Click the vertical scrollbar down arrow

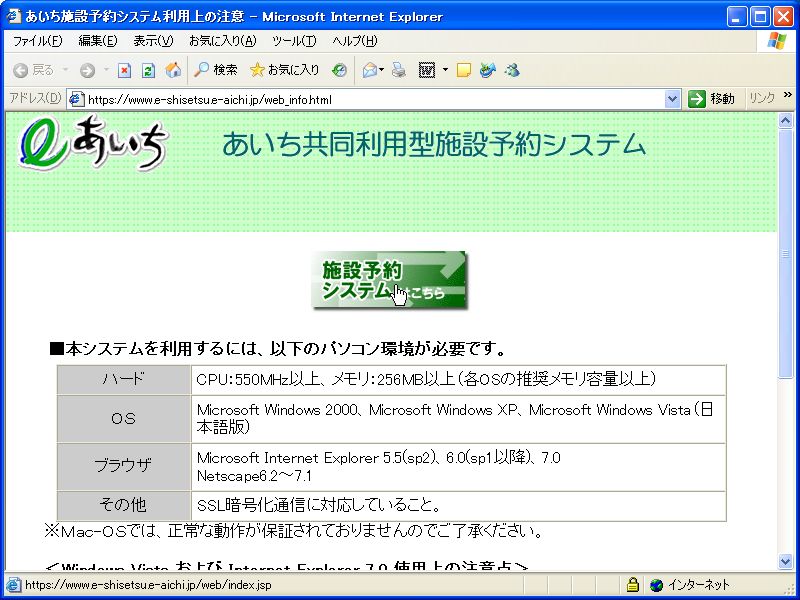pos(786,562)
